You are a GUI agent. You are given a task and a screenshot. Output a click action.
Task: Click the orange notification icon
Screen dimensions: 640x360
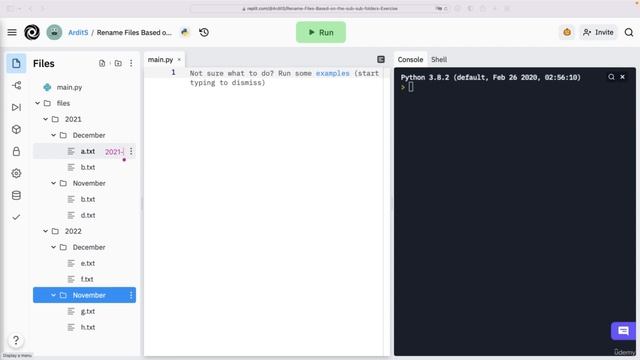(x=567, y=32)
